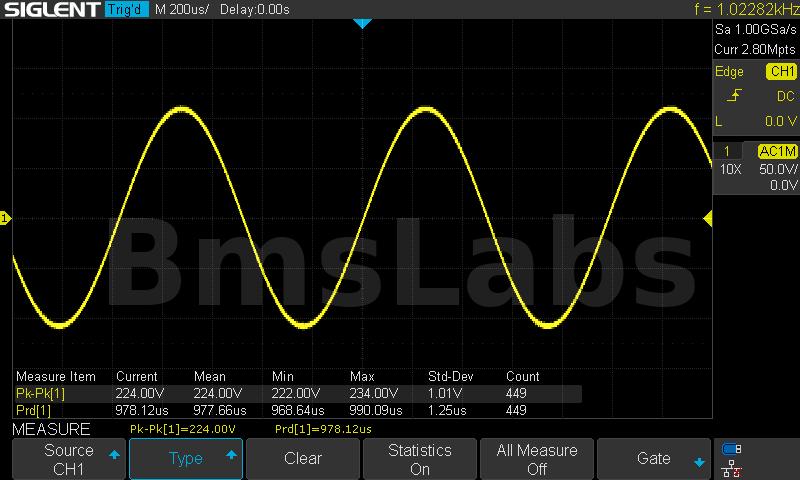
Task: Click the channel 1 number badge
Action: (727, 151)
